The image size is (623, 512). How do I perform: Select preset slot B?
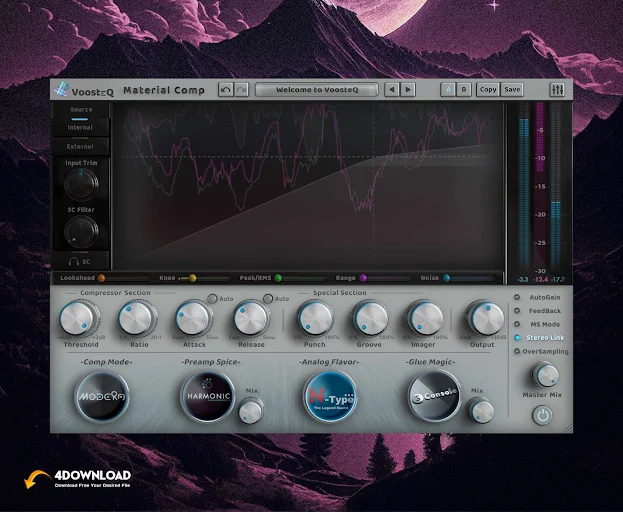pos(464,90)
